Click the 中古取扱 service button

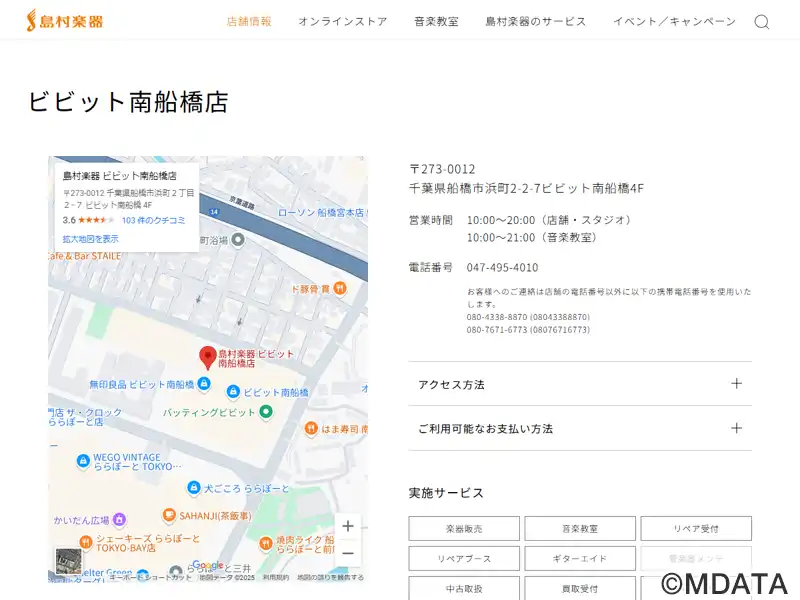tap(464, 588)
